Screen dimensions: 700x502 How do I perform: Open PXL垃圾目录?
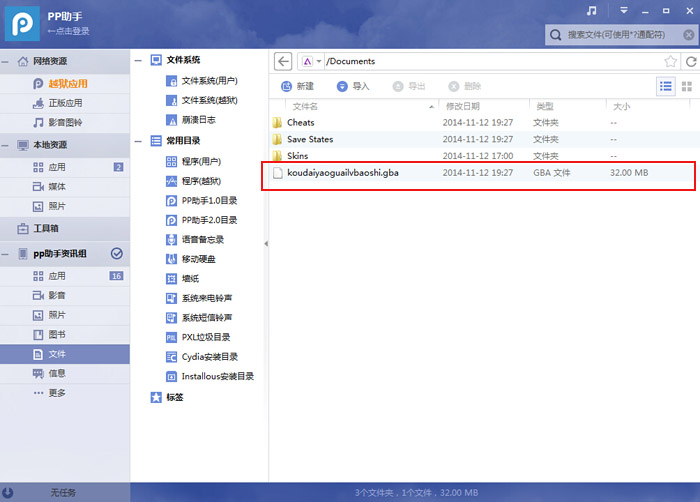pos(198,337)
